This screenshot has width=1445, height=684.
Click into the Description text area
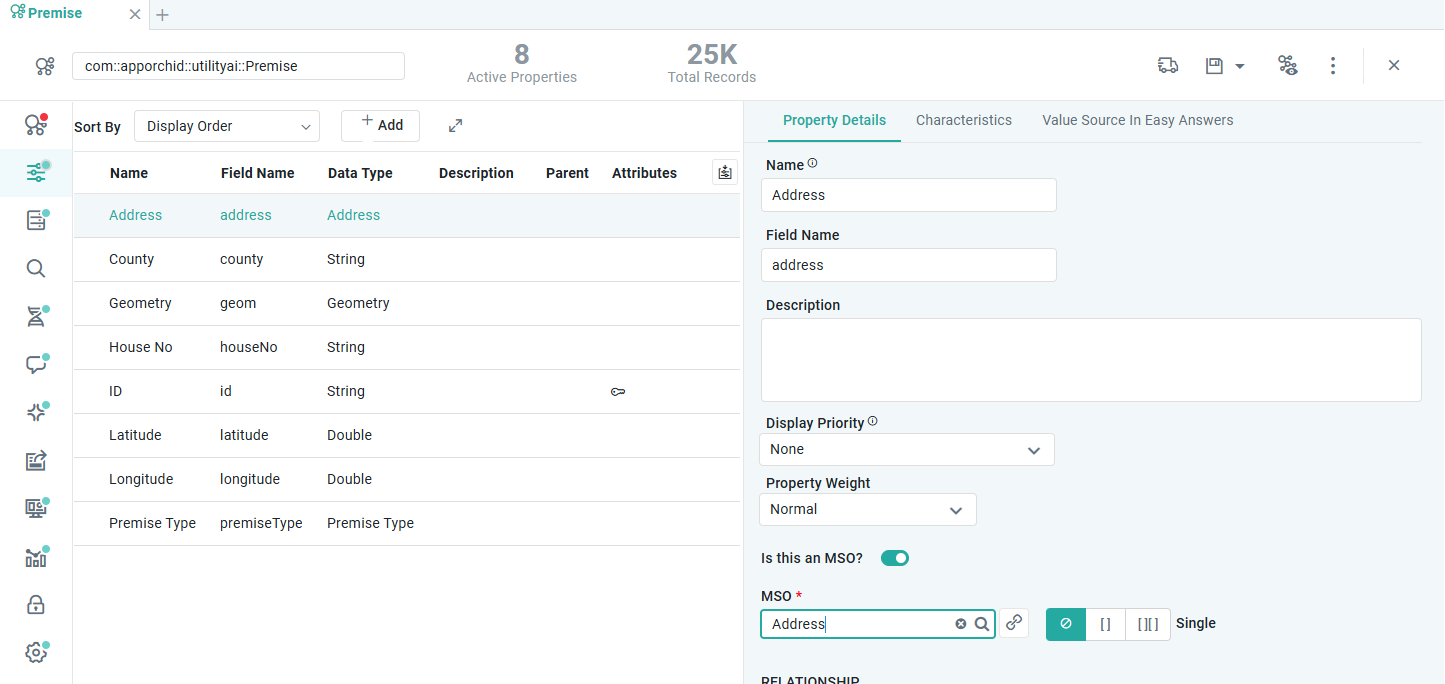1090,360
